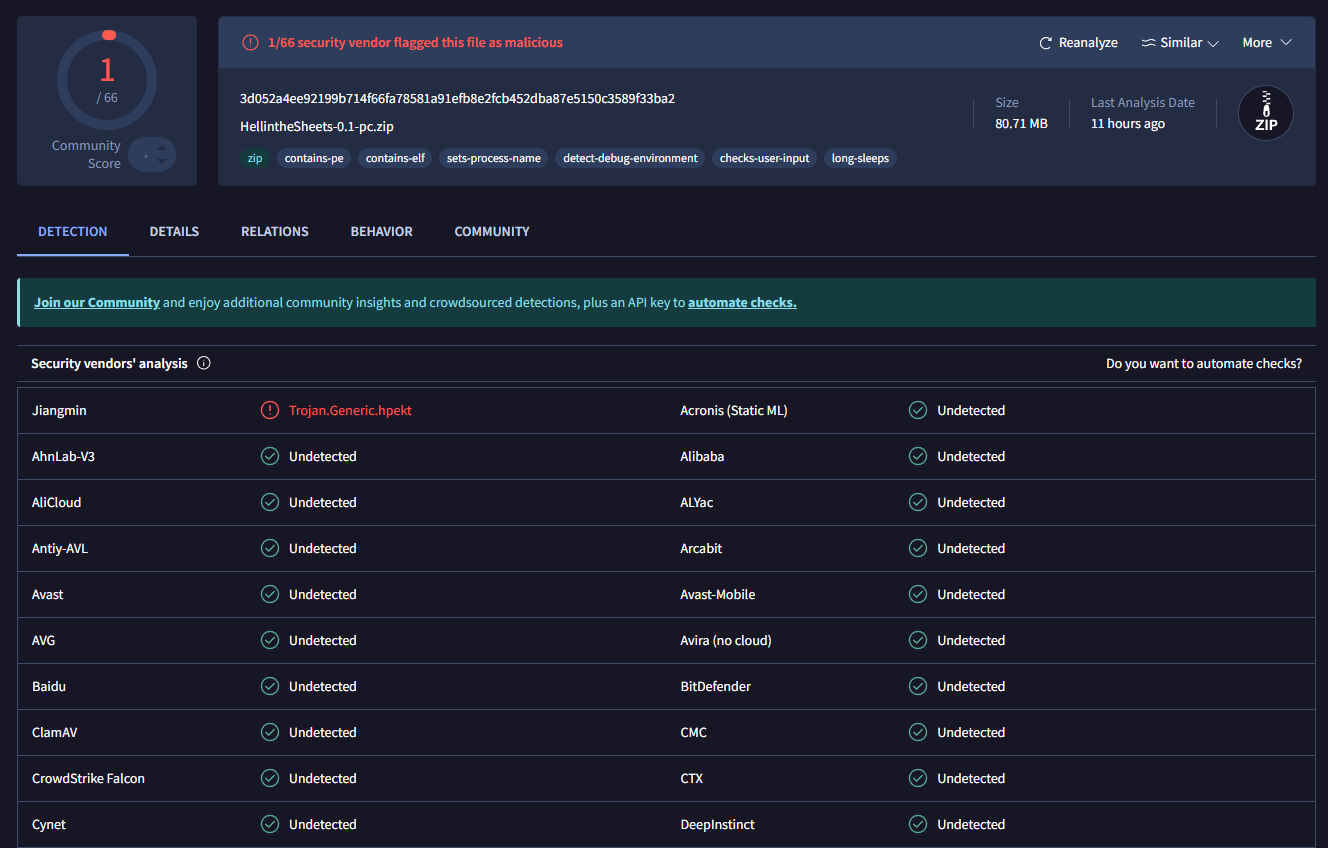Click the file SHA-256 hash text
This screenshot has width=1328, height=848.
457,98
